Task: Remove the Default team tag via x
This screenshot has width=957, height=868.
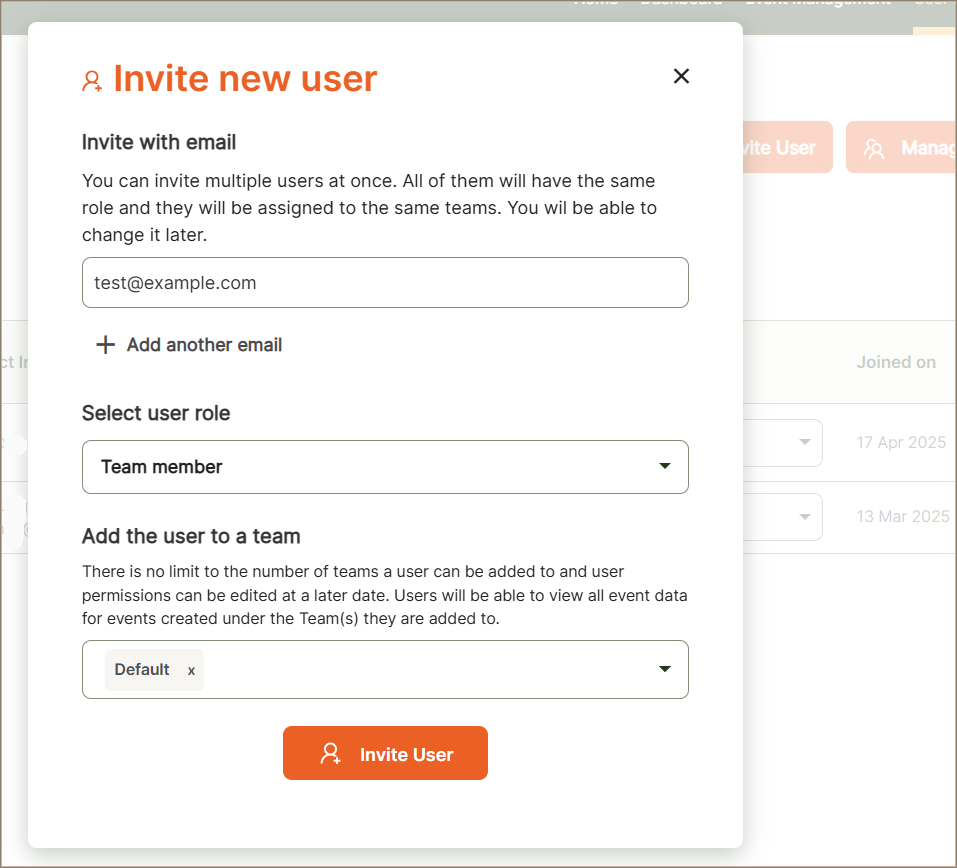Action: pyautogui.click(x=191, y=670)
